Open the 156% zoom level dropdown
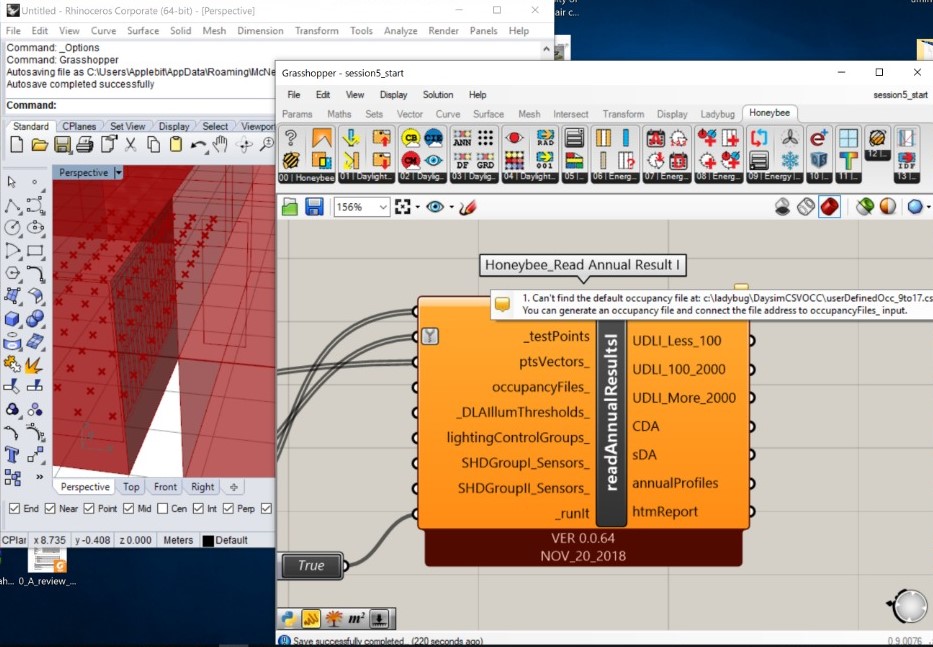The width and height of the screenshot is (933, 647). point(383,207)
